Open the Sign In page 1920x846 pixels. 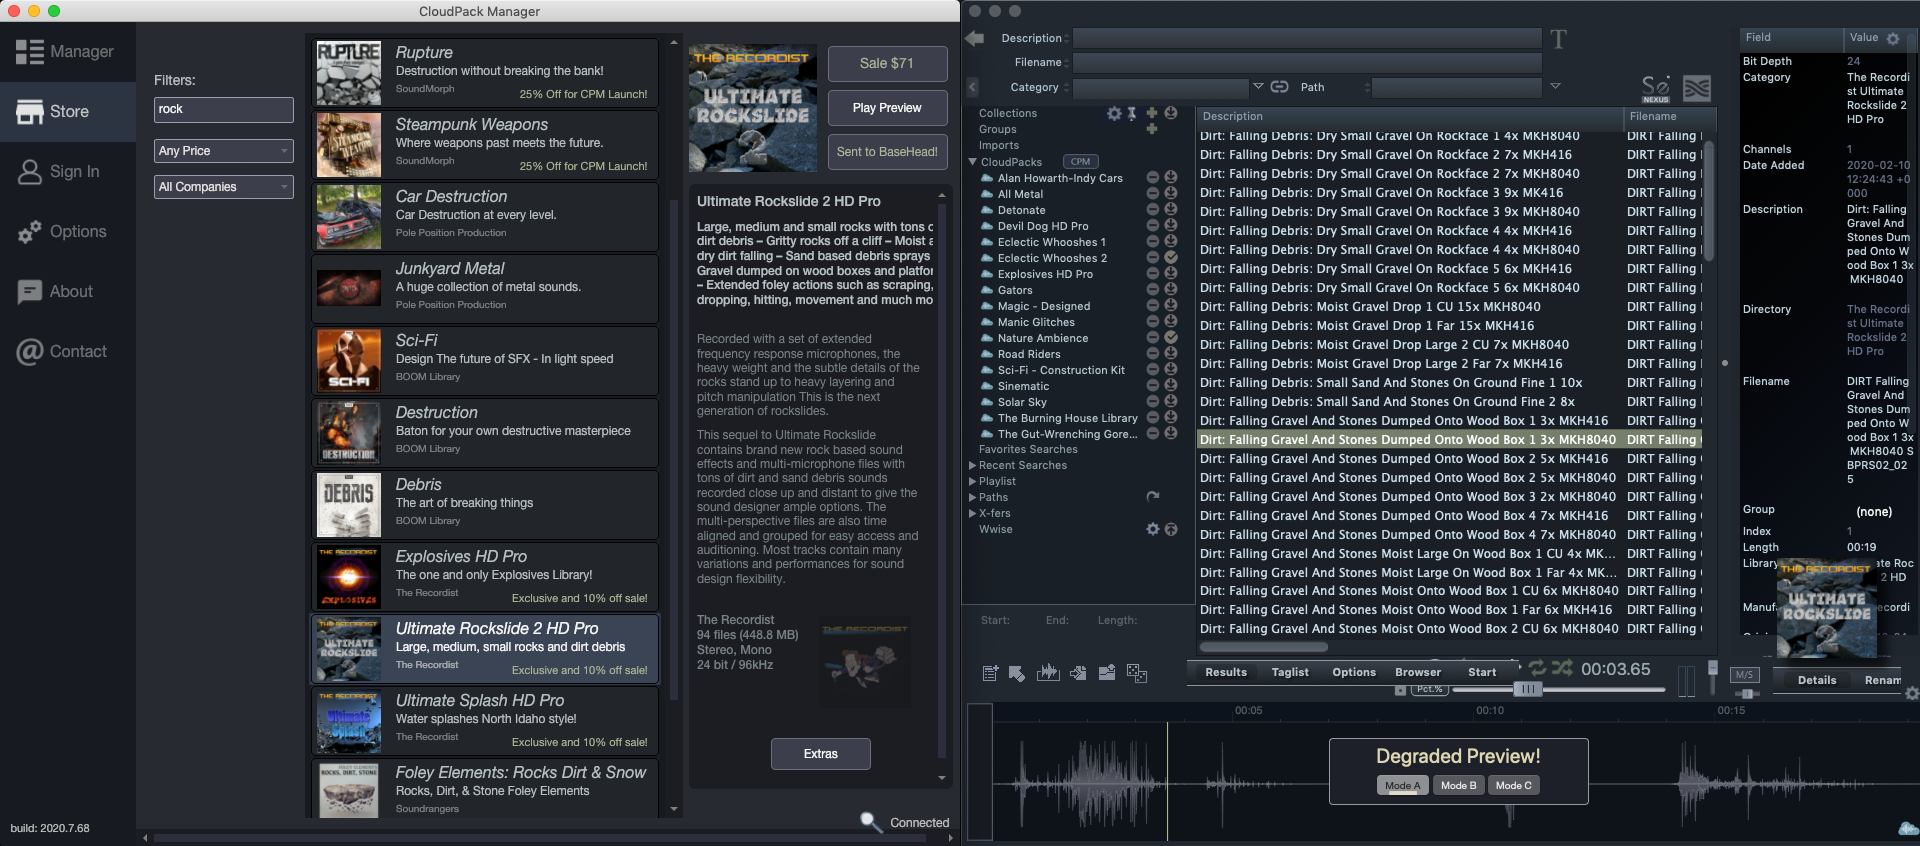click(67, 172)
